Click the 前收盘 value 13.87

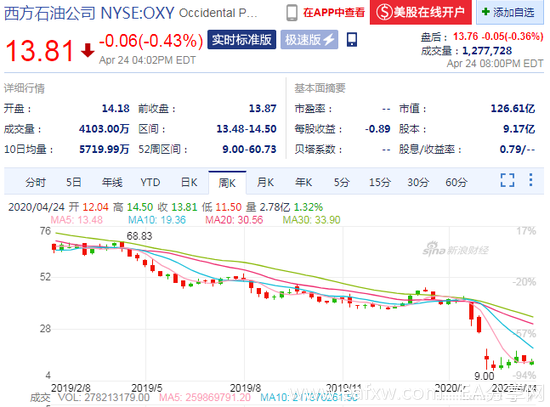(x=262, y=108)
